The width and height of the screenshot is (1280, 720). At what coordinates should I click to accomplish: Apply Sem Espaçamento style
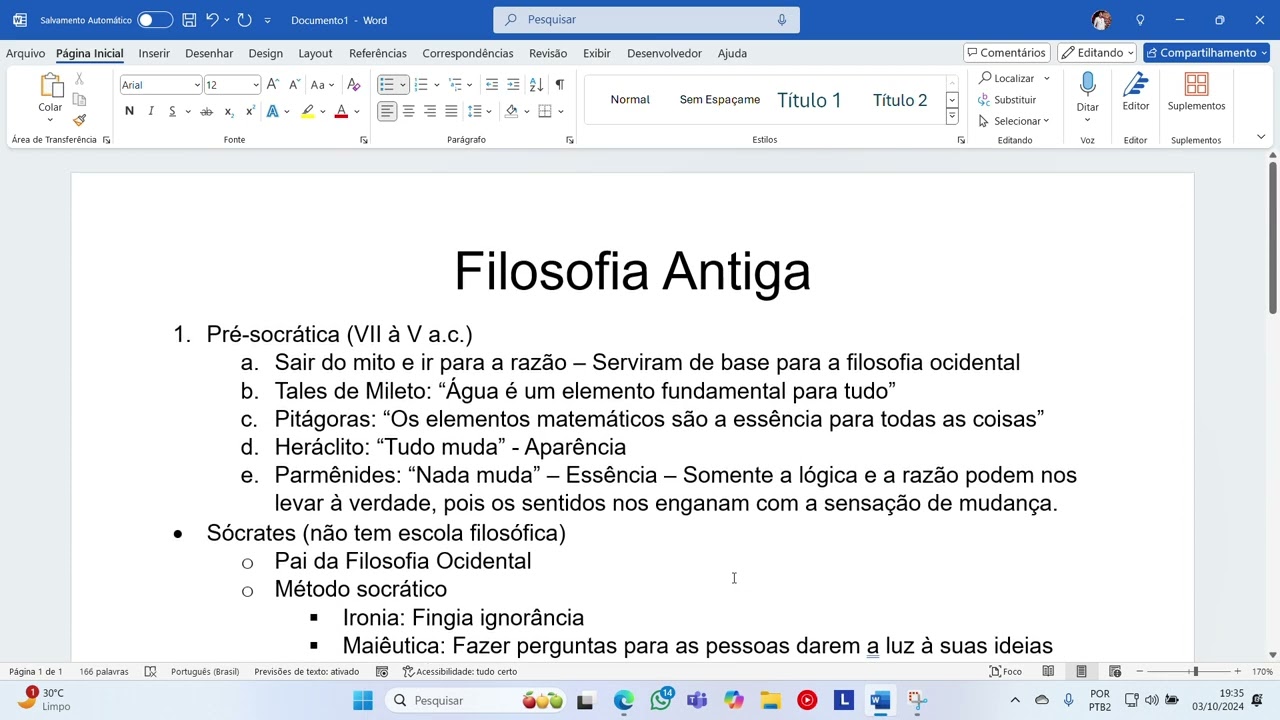pos(720,100)
